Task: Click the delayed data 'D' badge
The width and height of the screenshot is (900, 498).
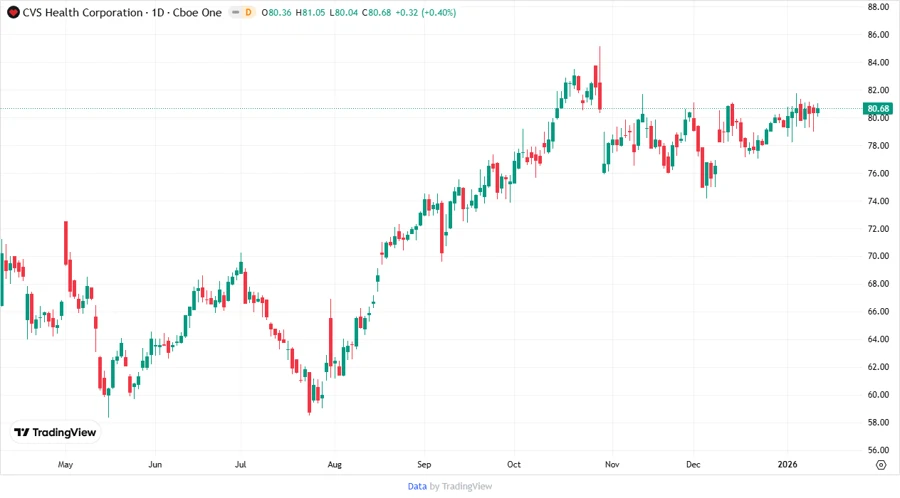Action: pos(248,13)
